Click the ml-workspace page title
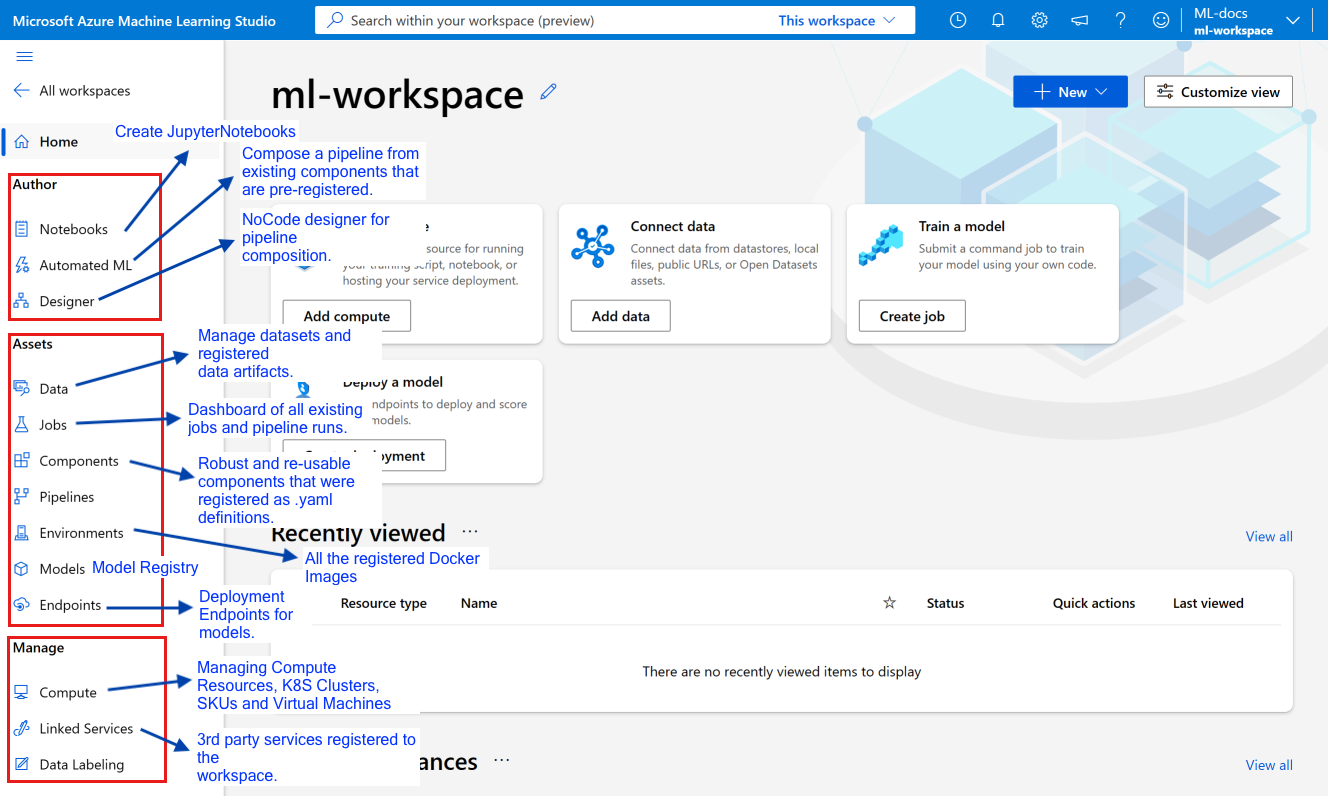Screen dimensions: 1328x796 tap(397, 94)
